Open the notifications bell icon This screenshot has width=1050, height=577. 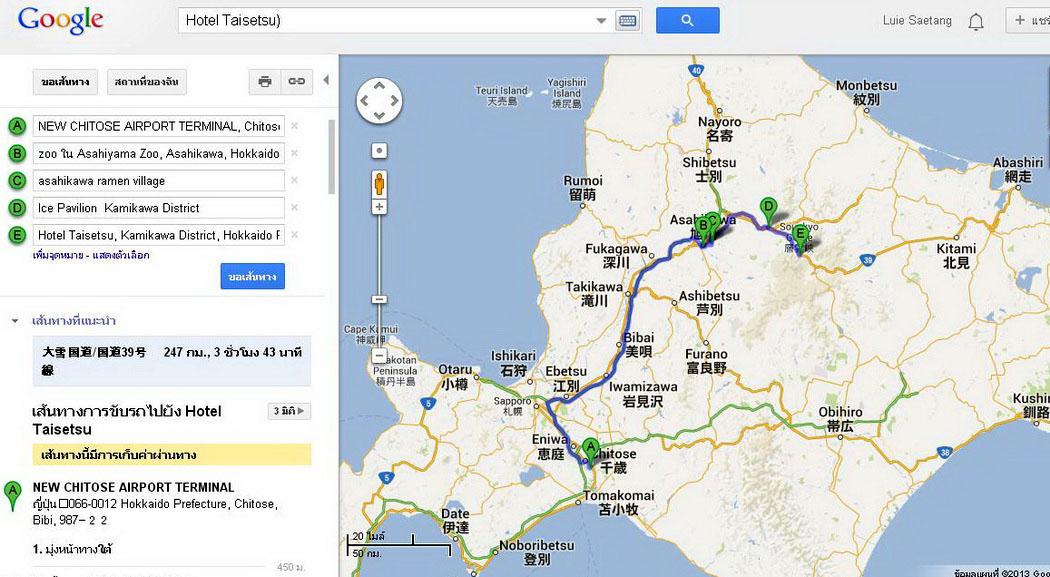click(976, 22)
